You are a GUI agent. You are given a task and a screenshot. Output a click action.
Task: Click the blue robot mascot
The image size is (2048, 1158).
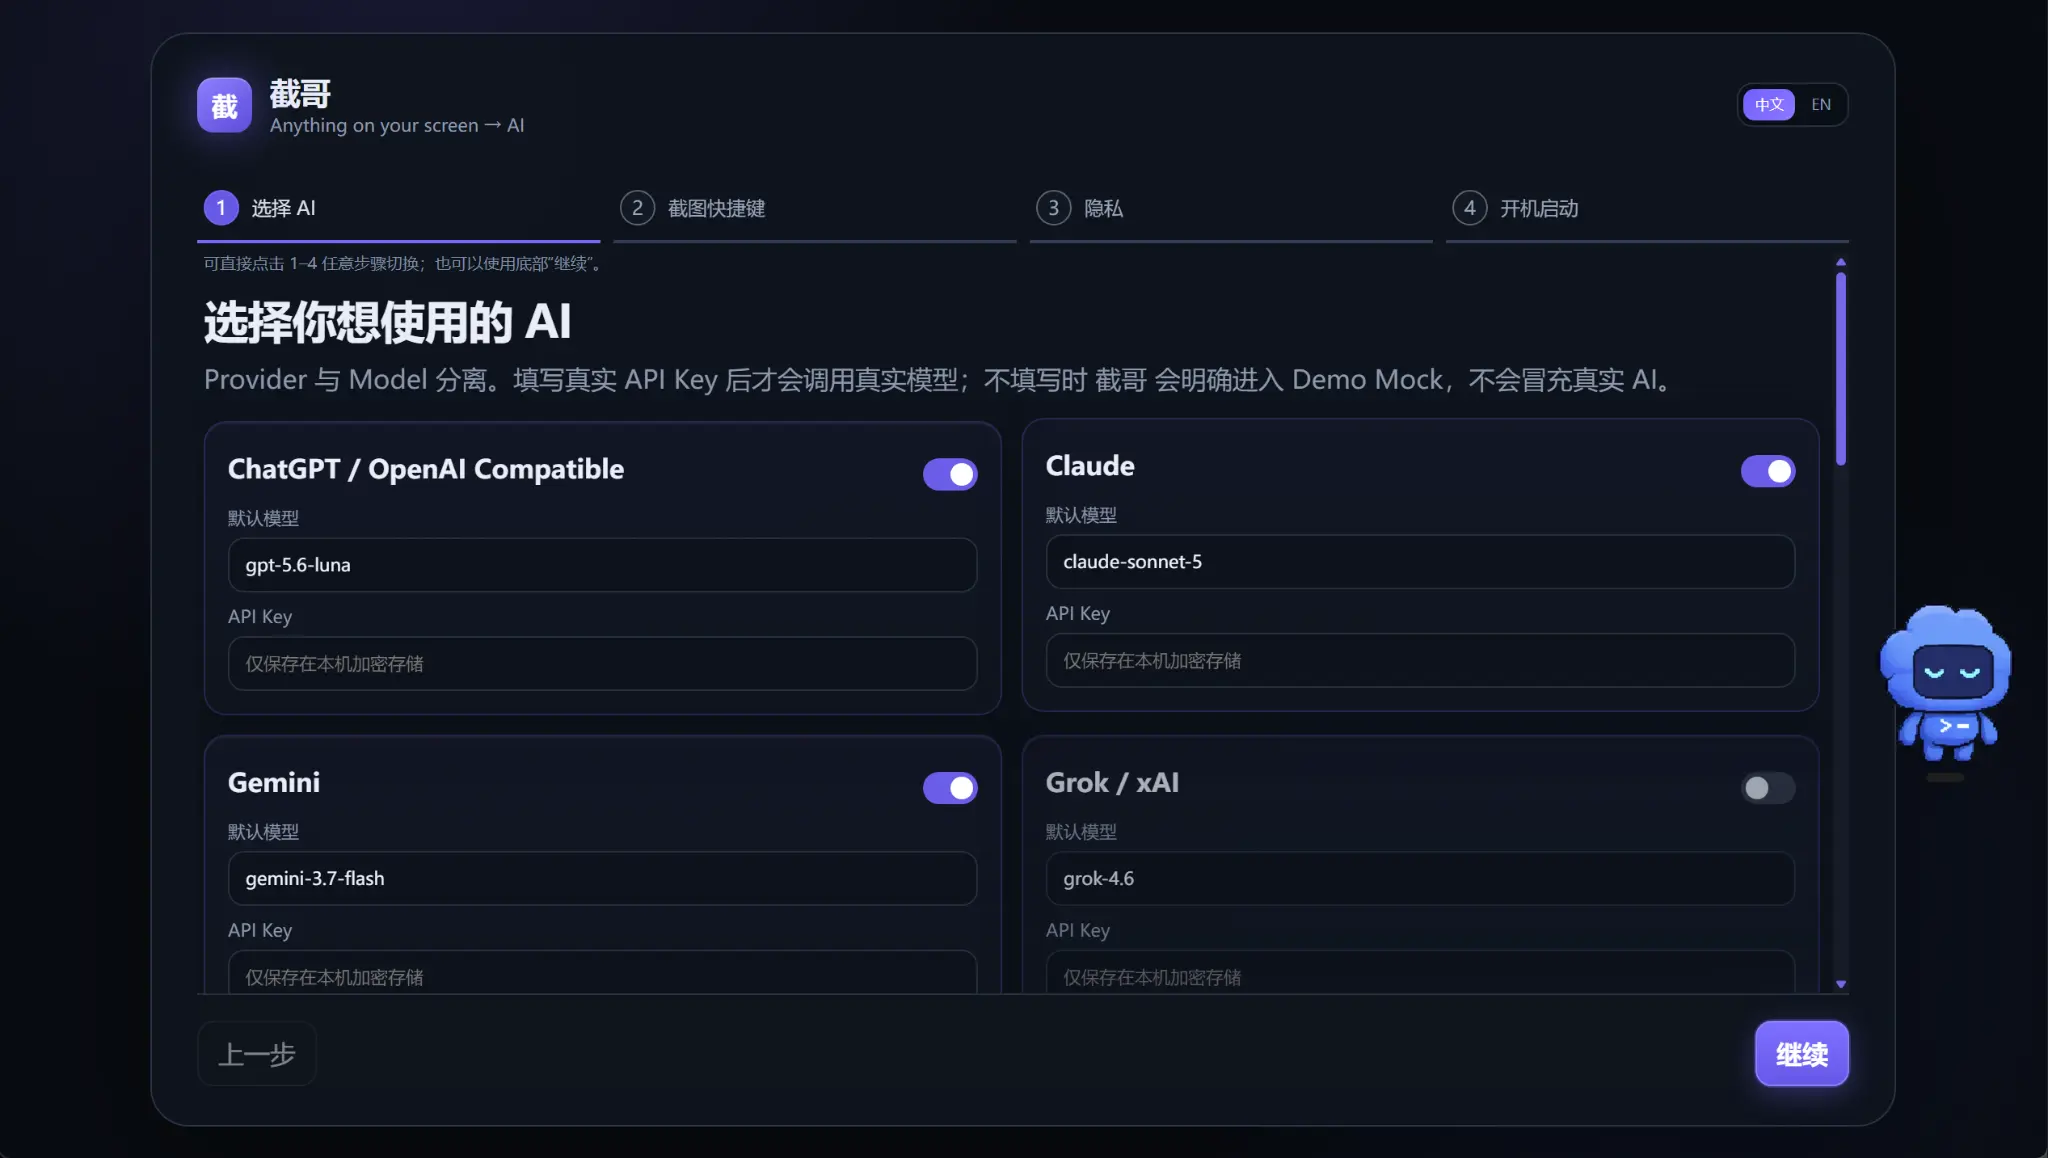(x=1945, y=685)
